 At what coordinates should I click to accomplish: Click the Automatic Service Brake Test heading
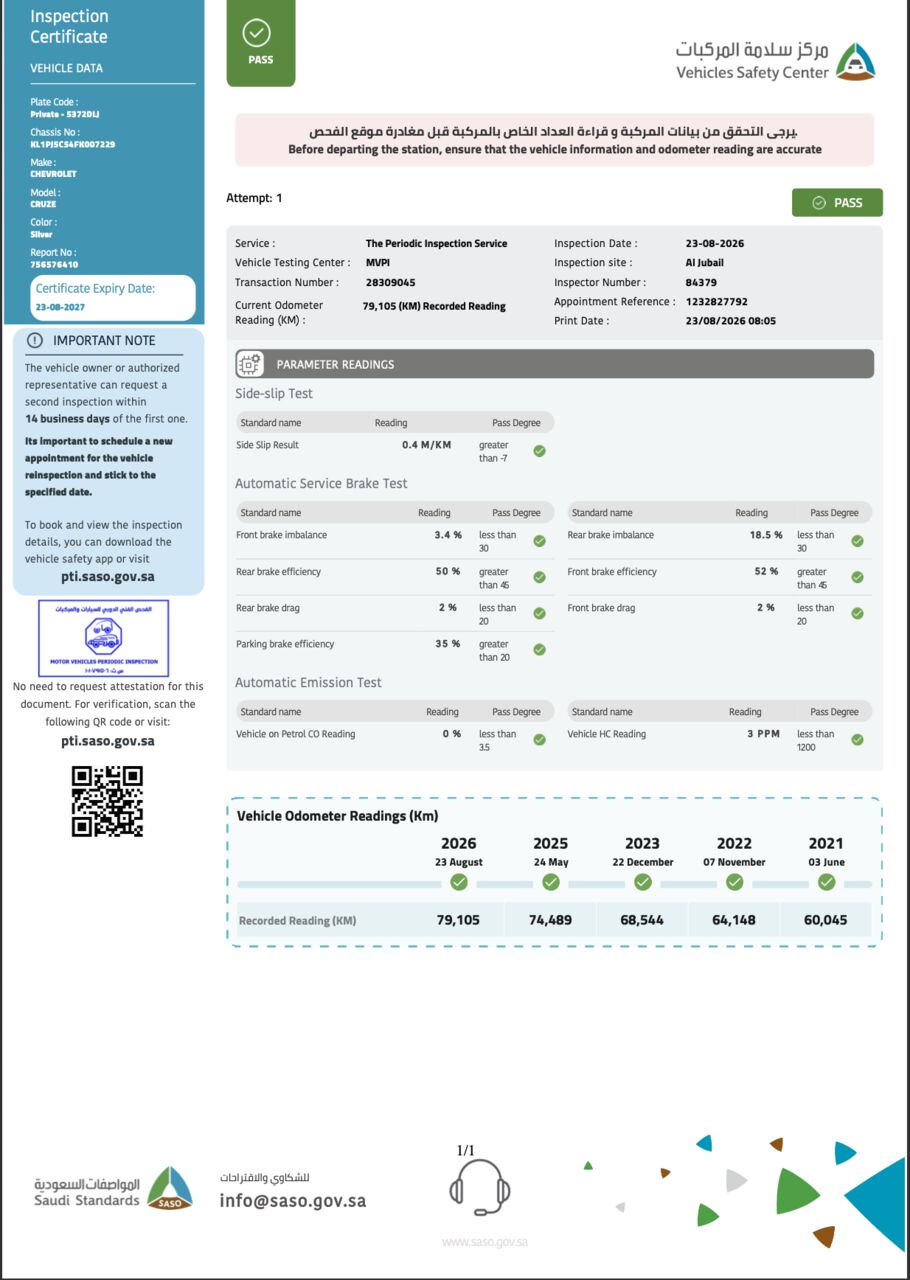[x=321, y=483]
